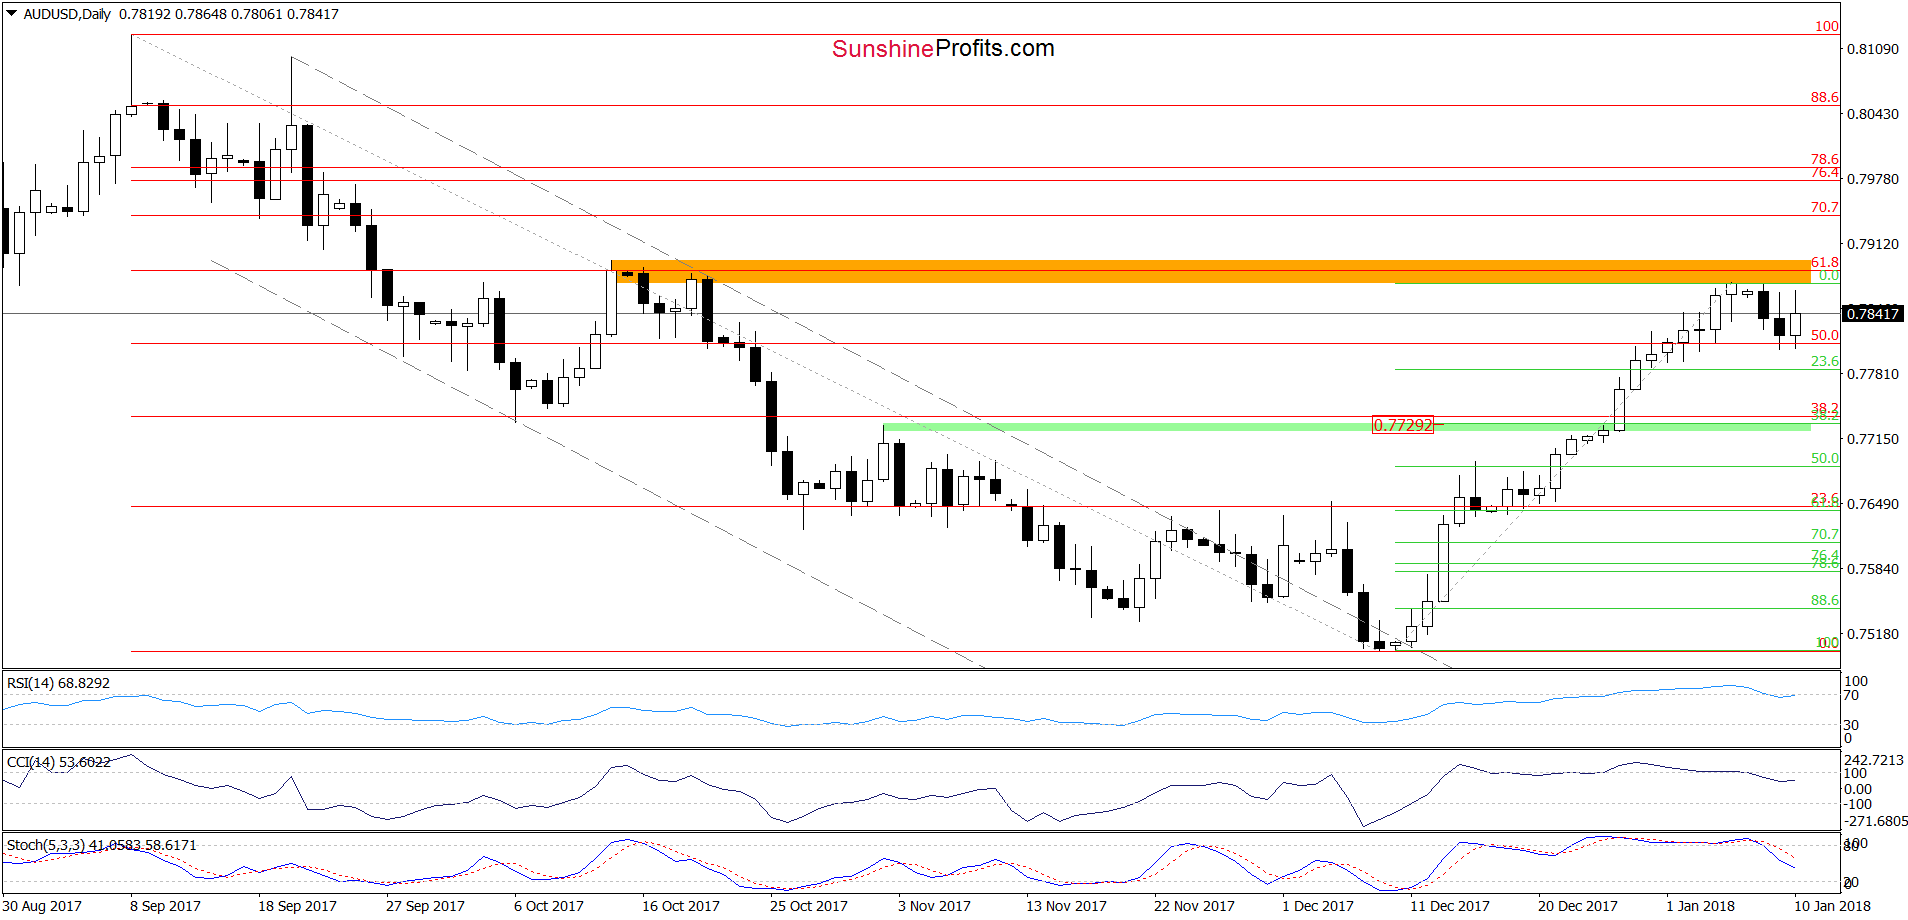Screen dimensions: 1908x920
Task: Open the chart dropdown arrow beside AUDUSD,Daily
Action: 12,14
